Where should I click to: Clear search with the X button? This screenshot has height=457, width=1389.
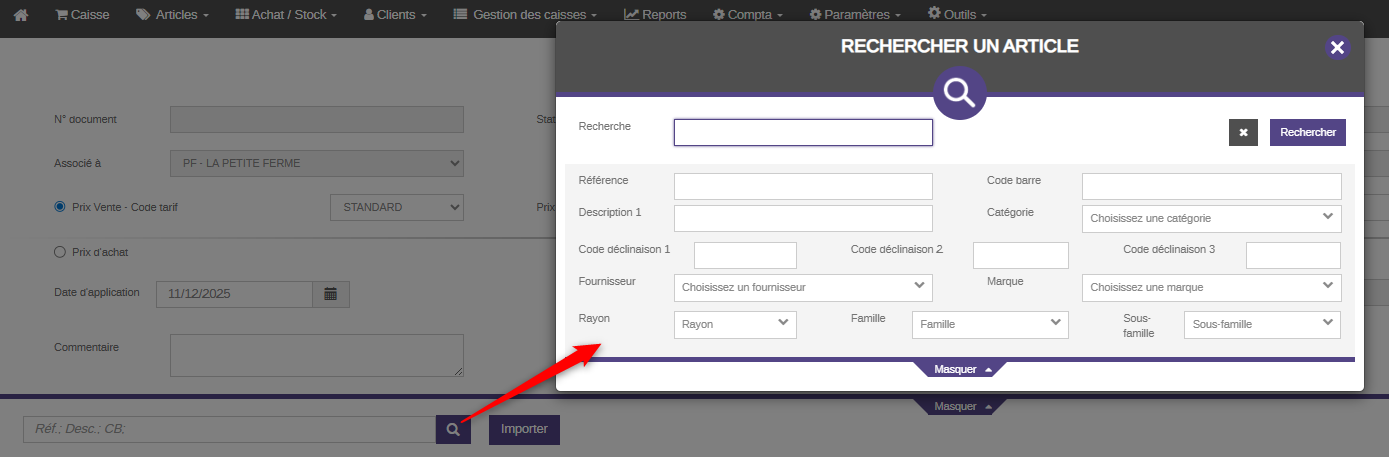[1243, 132]
